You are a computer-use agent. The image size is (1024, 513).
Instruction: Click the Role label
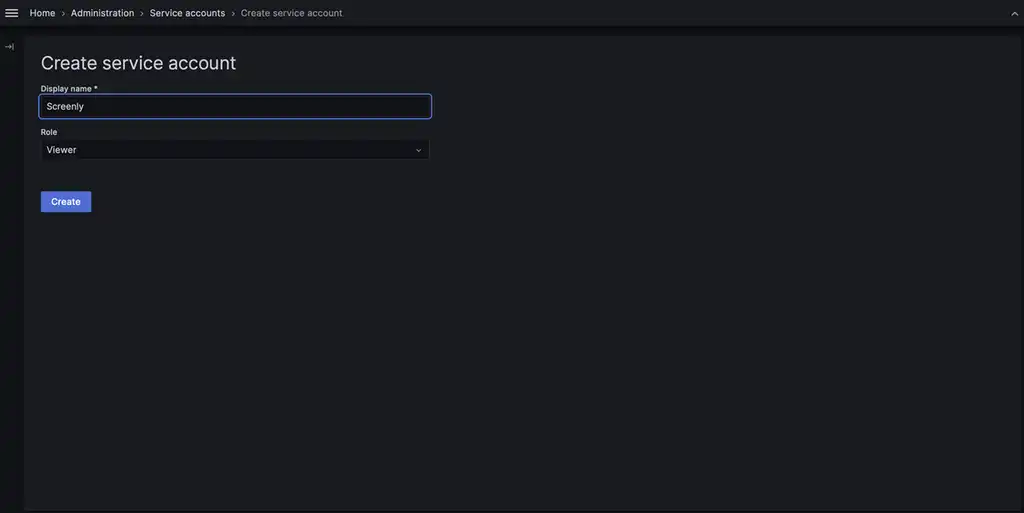[x=49, y=132]
